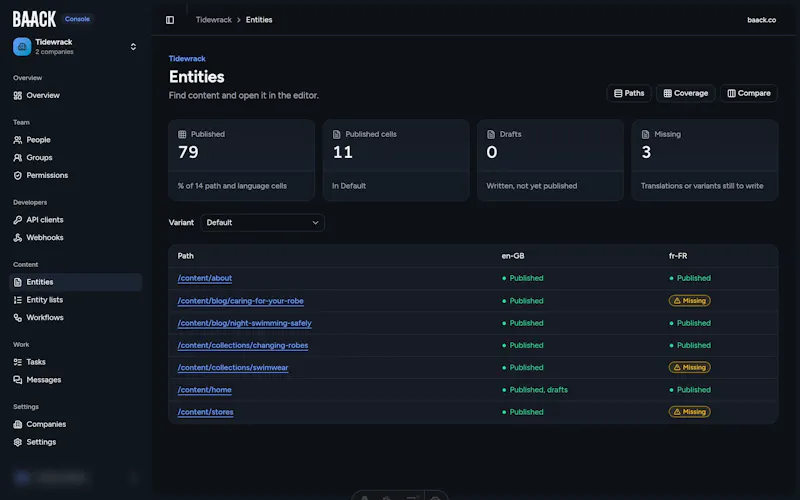
Task: Click the Missing card document icon
Action: (x=645, y=134)
